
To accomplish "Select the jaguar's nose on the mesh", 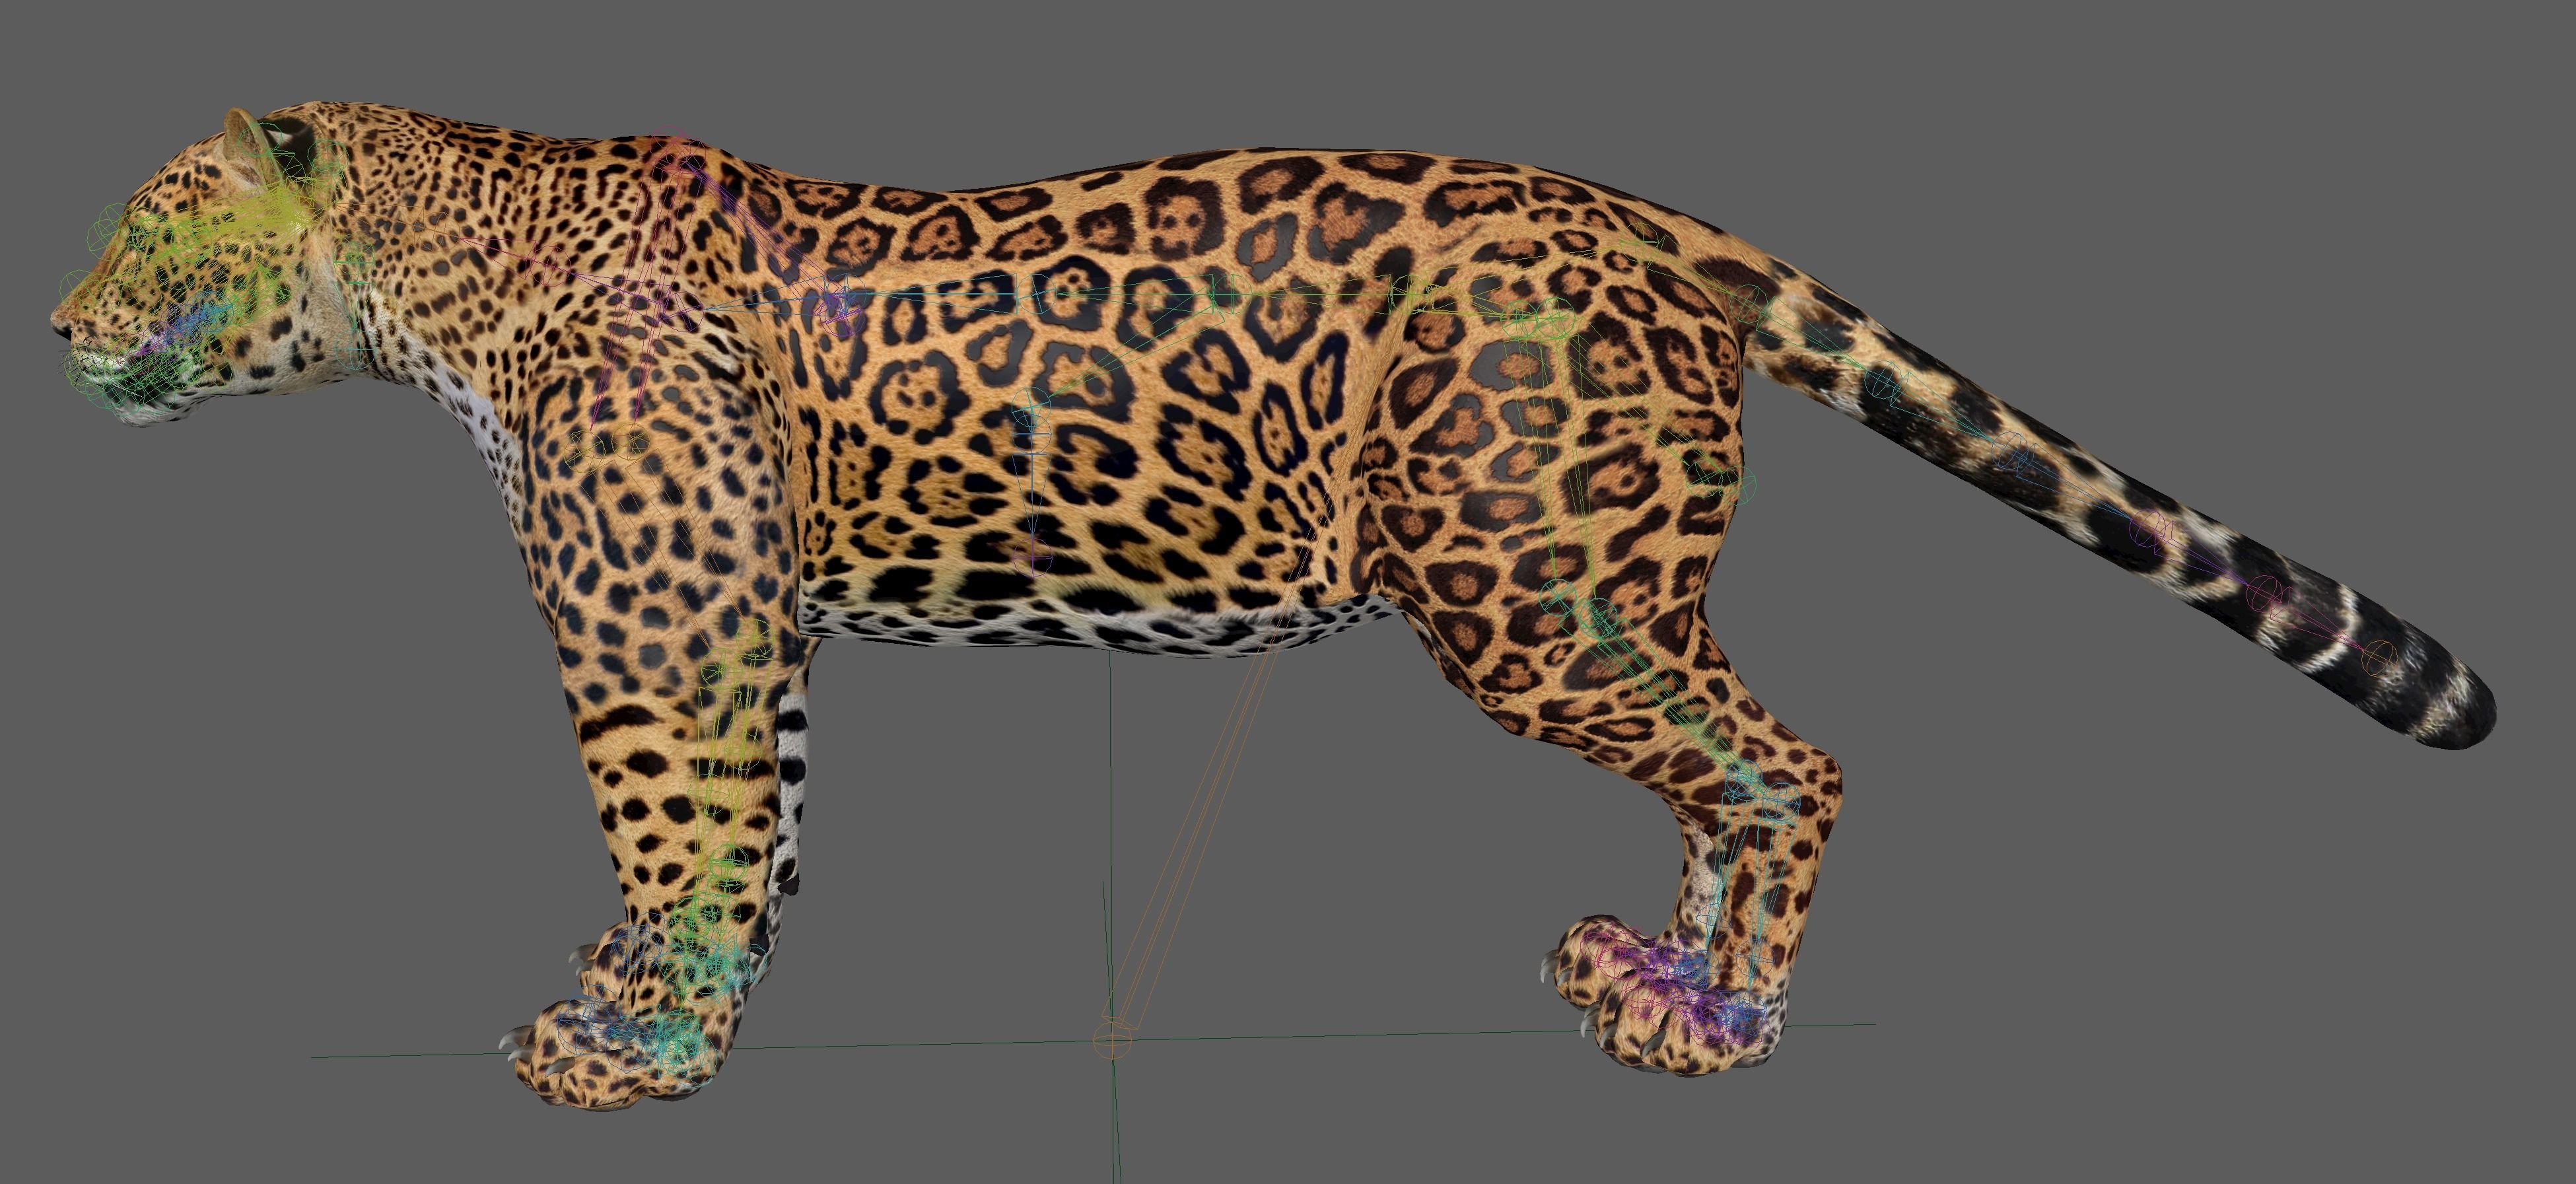I will [x=63, y=325].
